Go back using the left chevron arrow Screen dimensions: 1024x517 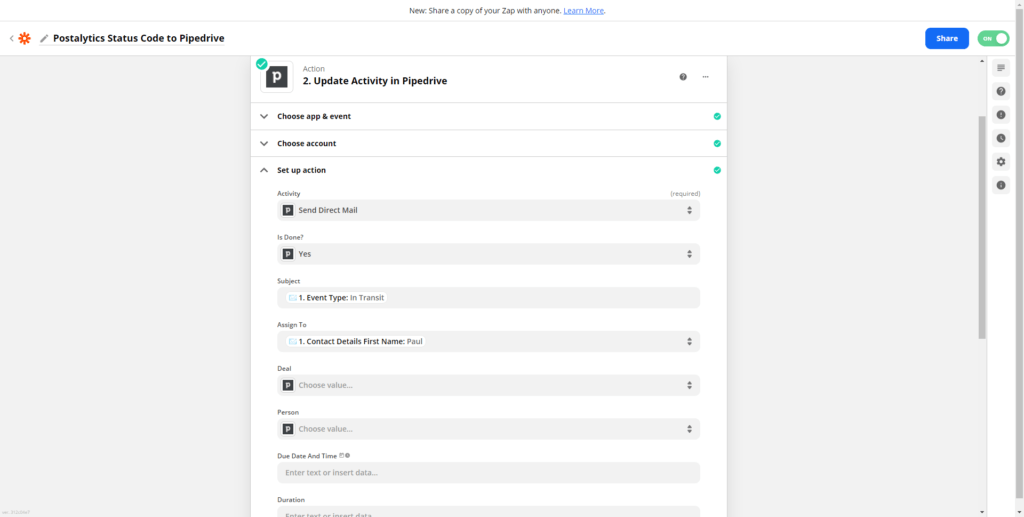11,39
